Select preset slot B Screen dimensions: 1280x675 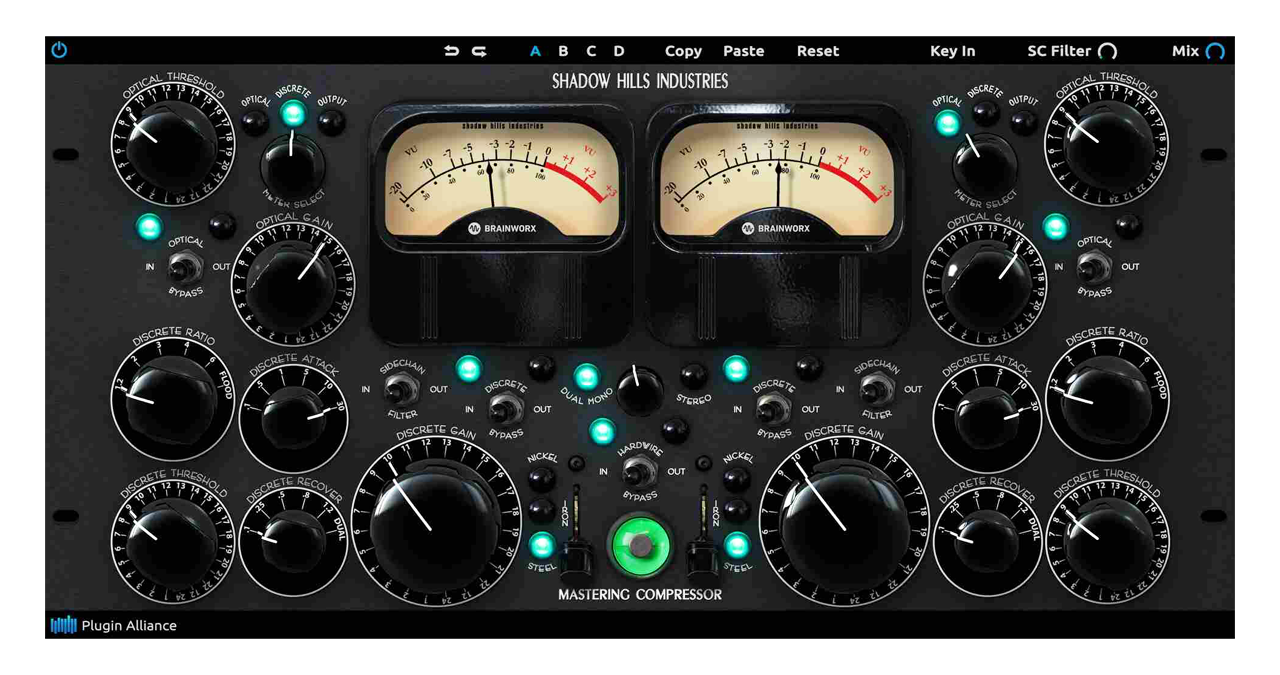[x=563, y=51]
